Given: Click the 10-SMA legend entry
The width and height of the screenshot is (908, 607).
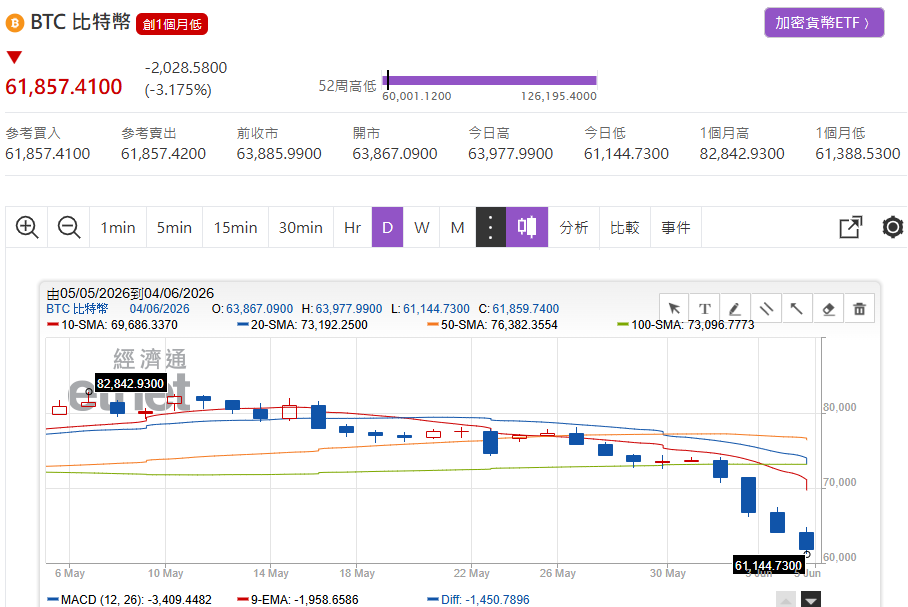Looking at the screenshot, I should (112, 325).
